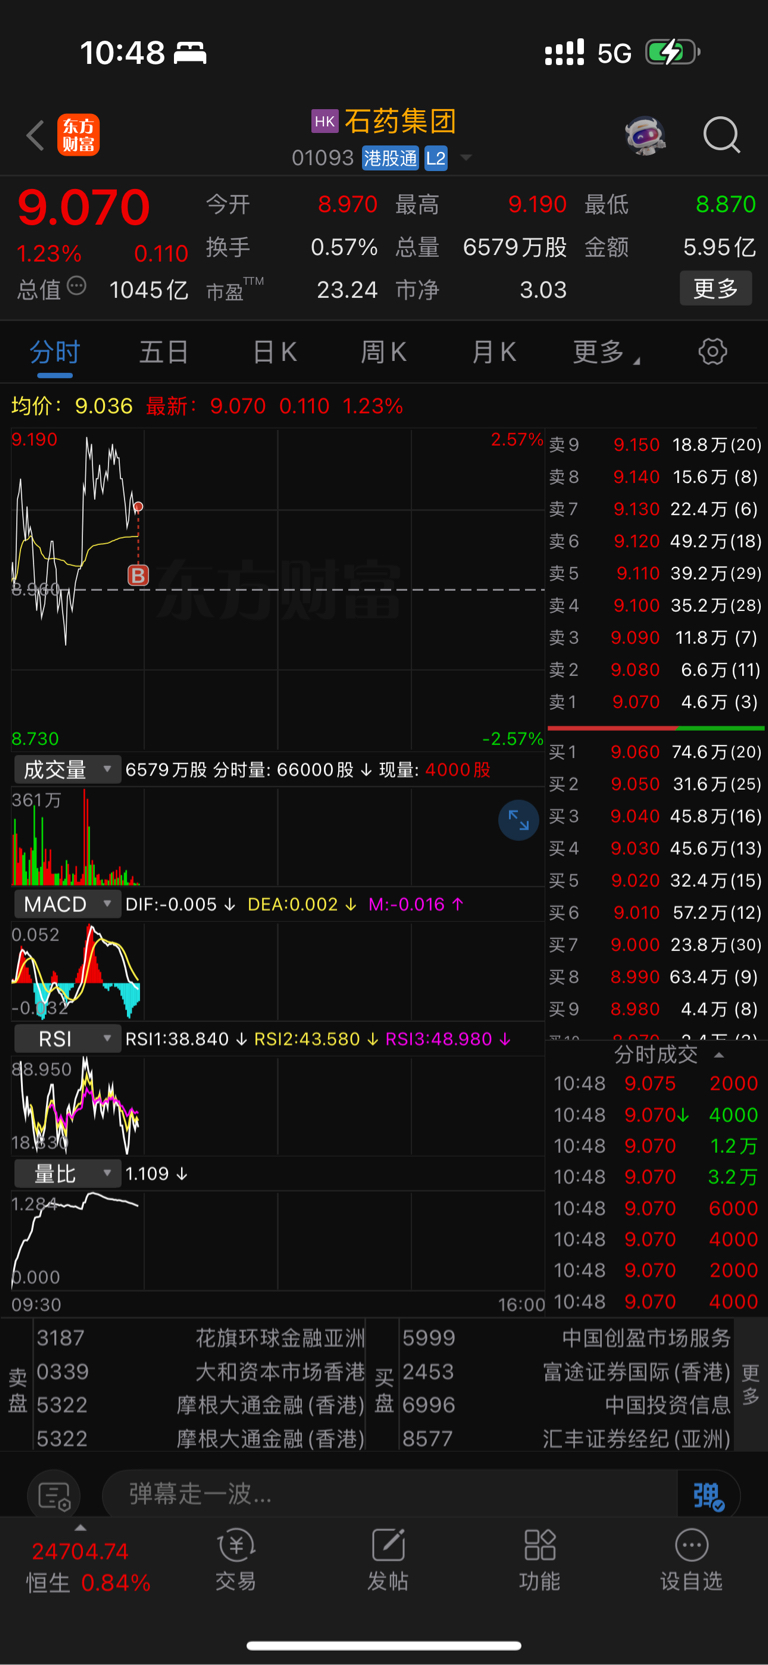This screenshot has width=768, height=1665.
Task: Tap seller broker 花旗环球金融亚洲
Action: tap(200, 1338)
